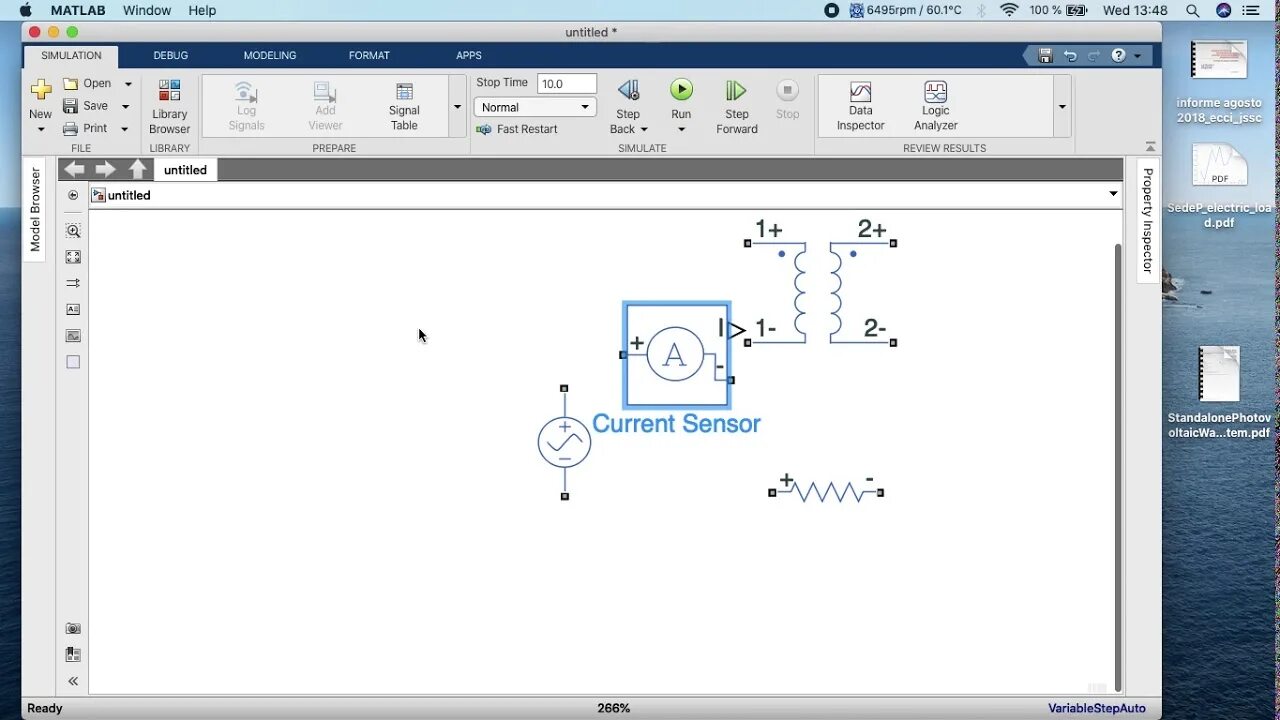Click the quick access save icon
The width and height of the screenshot is (1280, 720).
(x=1046, y=56)
